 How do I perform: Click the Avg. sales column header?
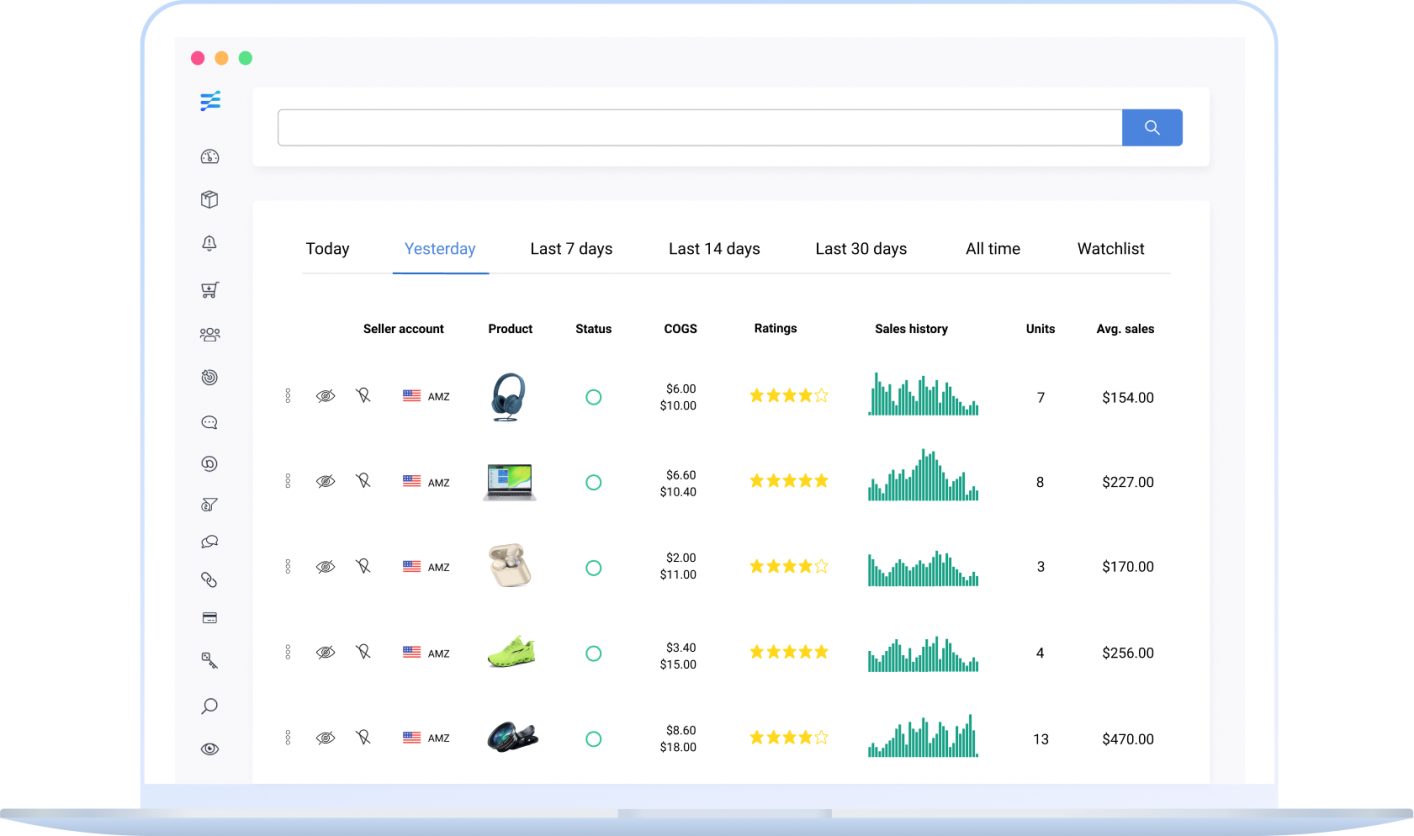(x=1125, y=329)
